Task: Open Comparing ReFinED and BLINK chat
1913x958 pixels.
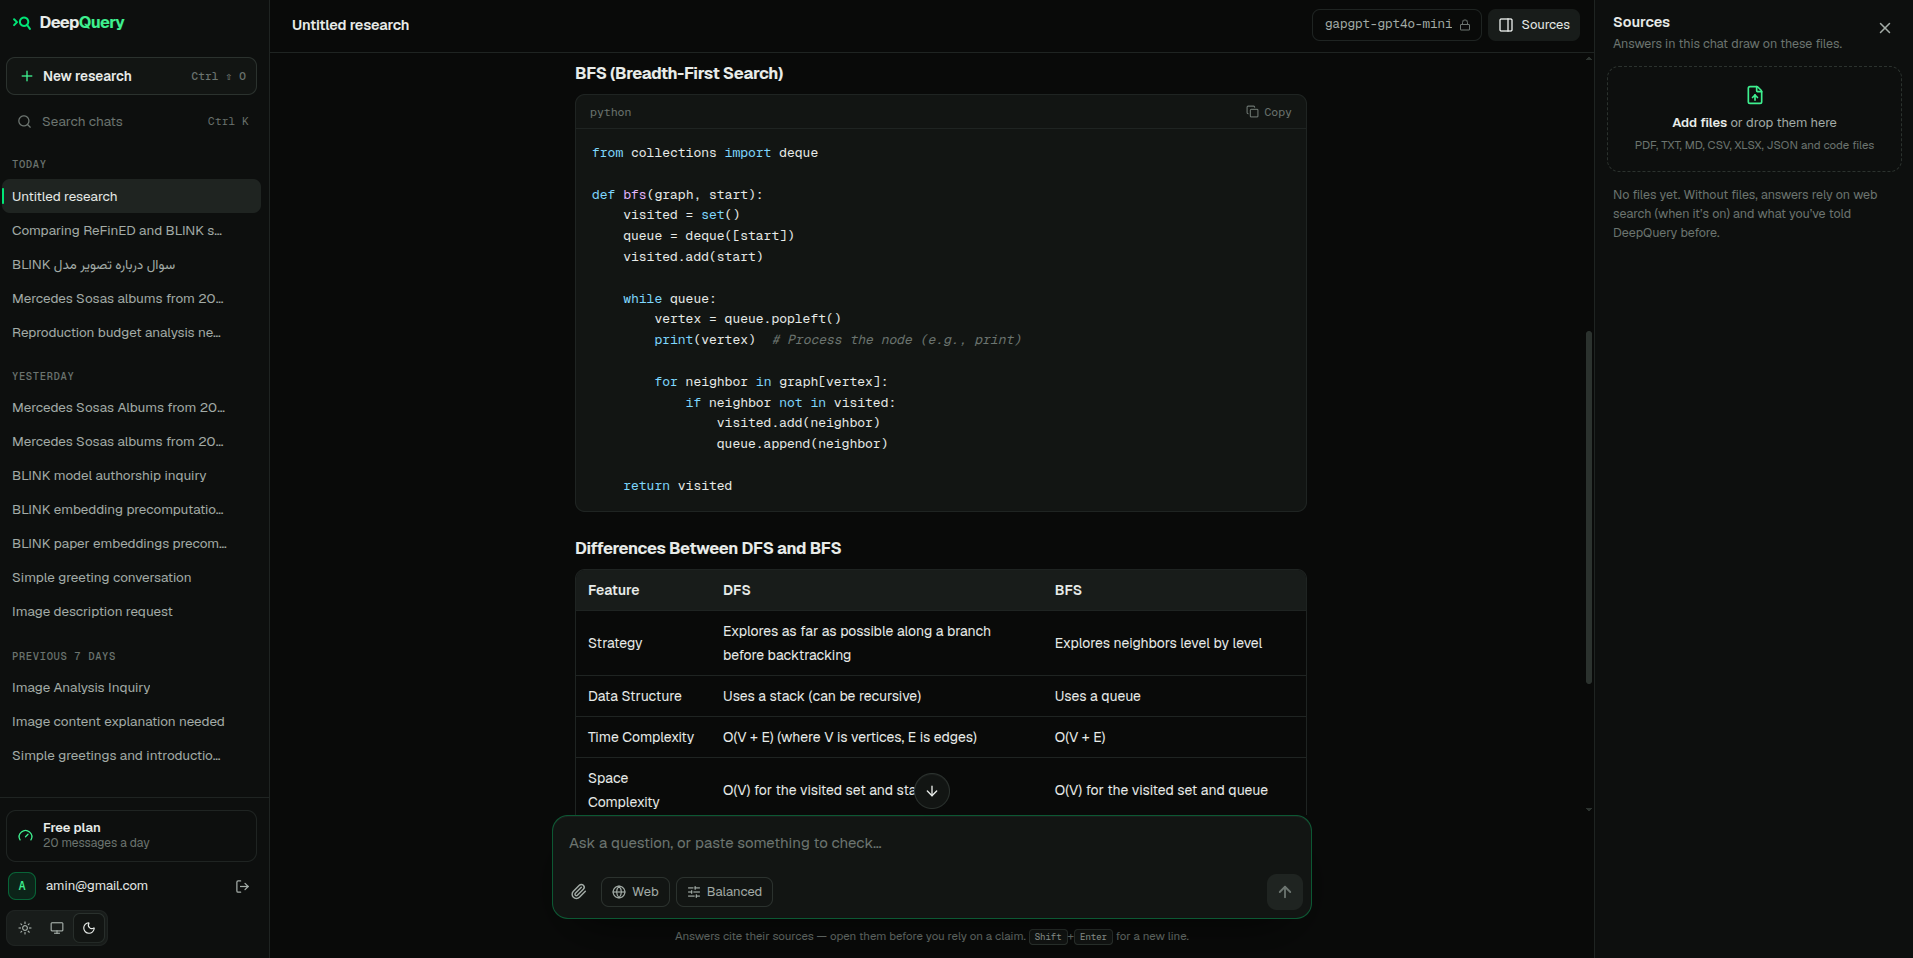Action: [x=131, y=230]
